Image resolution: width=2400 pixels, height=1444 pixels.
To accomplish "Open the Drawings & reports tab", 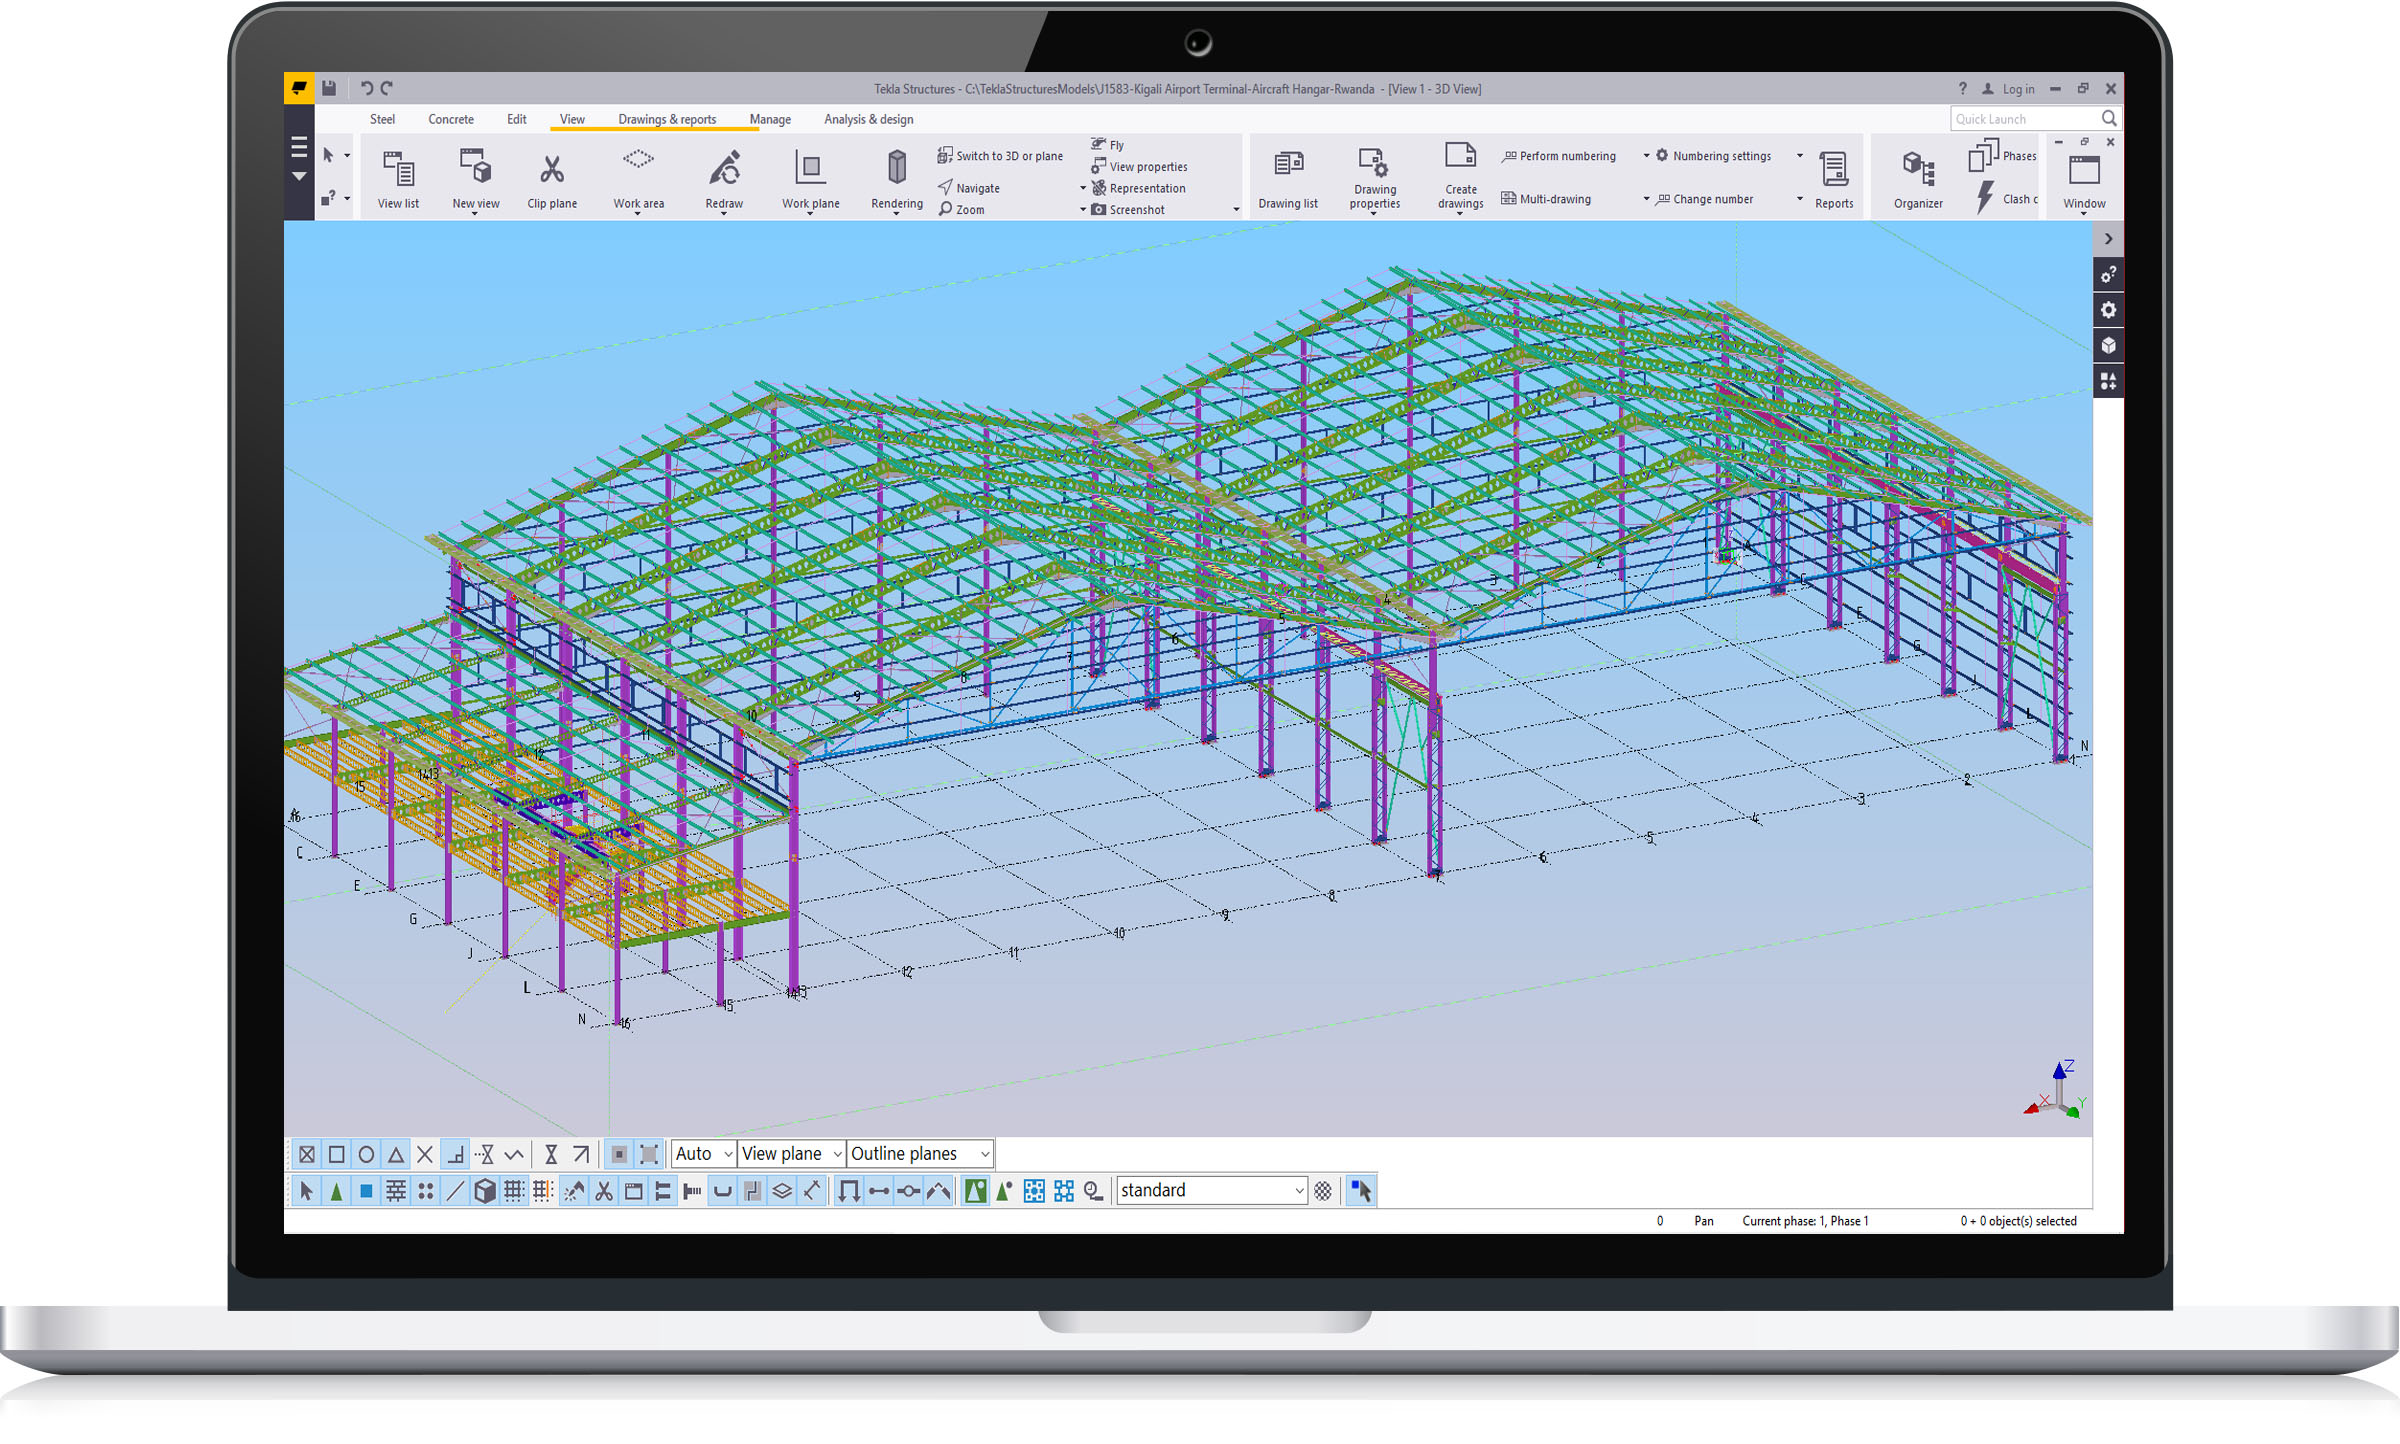I will pyautogui.click(x=667, y=119).
